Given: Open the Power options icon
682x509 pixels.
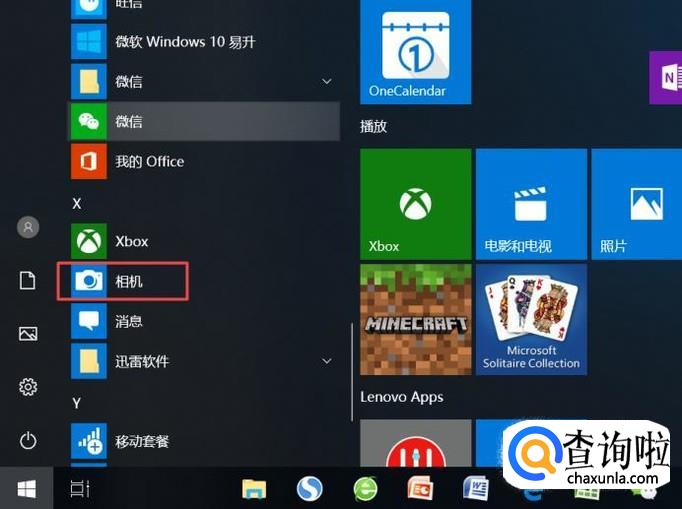Looking at the screenshot, I should 28,441.
